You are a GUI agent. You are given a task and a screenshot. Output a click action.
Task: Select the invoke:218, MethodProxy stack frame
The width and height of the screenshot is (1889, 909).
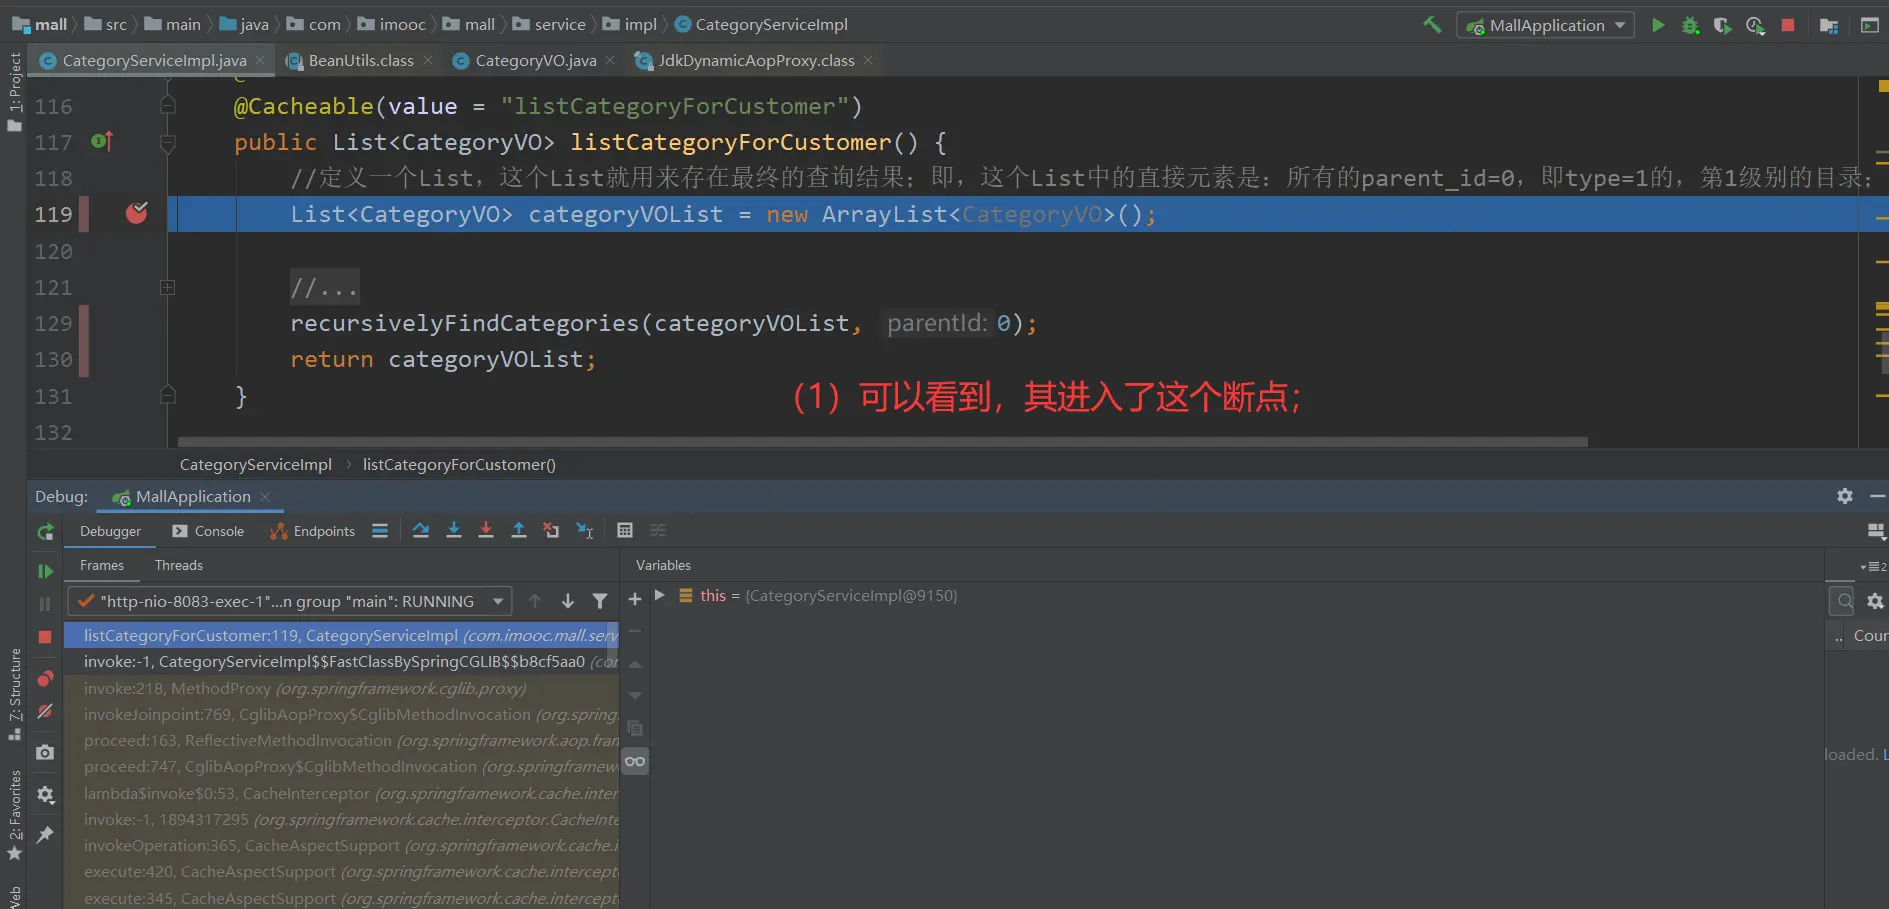(304, 688)
